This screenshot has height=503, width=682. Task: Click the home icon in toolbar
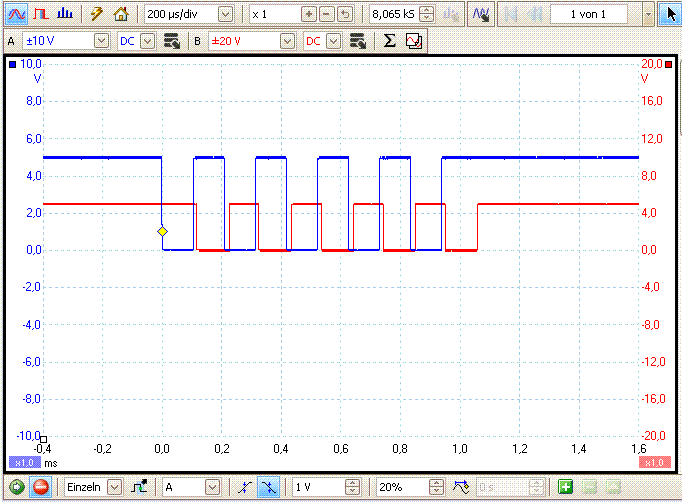121,14
